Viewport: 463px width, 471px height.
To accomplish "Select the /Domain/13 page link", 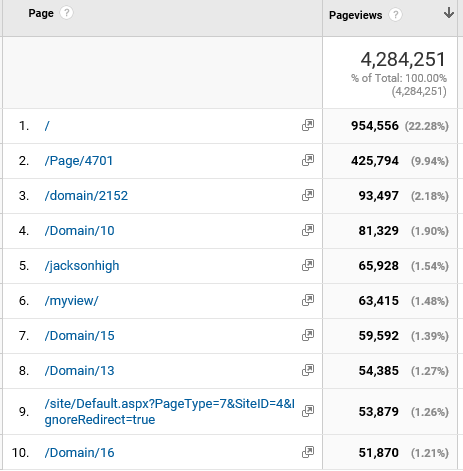I will [x=79, y=371].
